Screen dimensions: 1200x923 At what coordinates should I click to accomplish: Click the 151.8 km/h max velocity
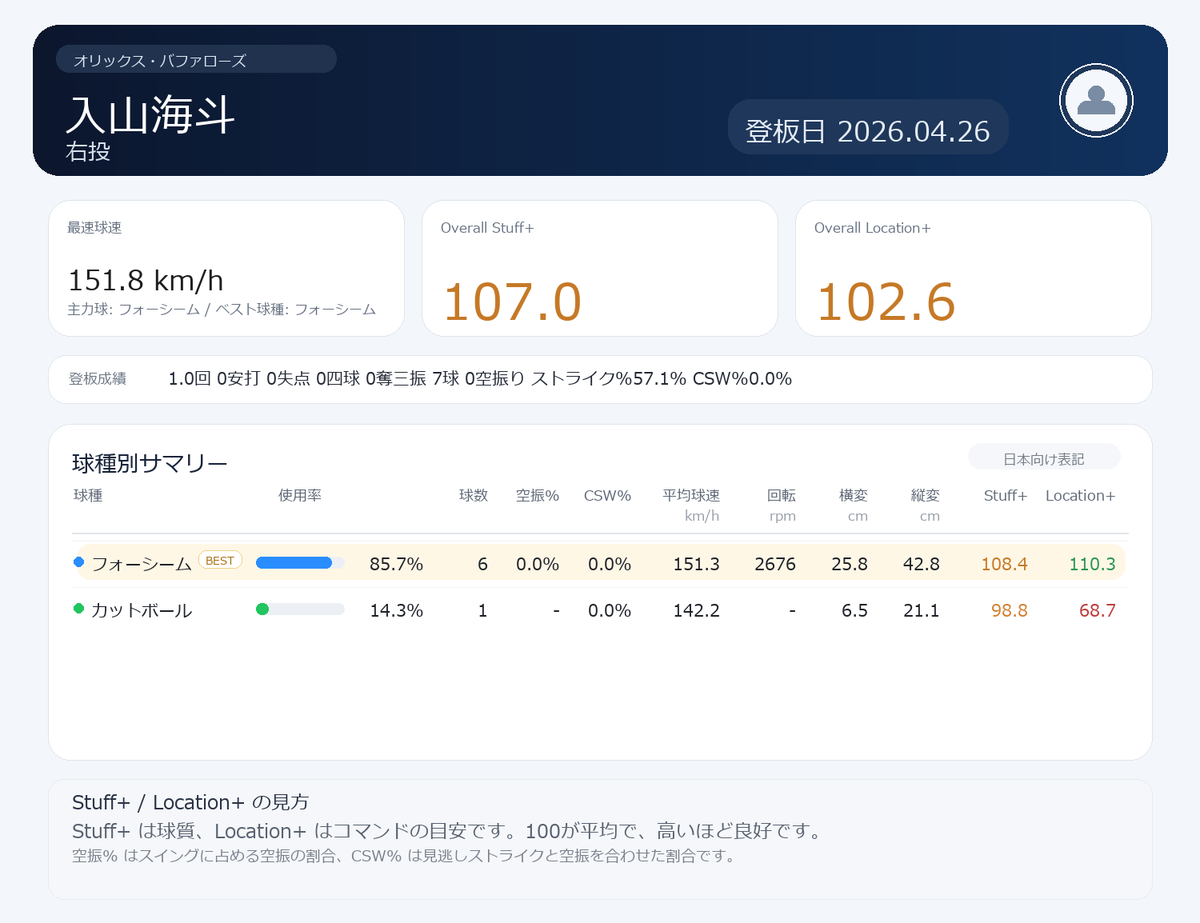tap(145, 280)
